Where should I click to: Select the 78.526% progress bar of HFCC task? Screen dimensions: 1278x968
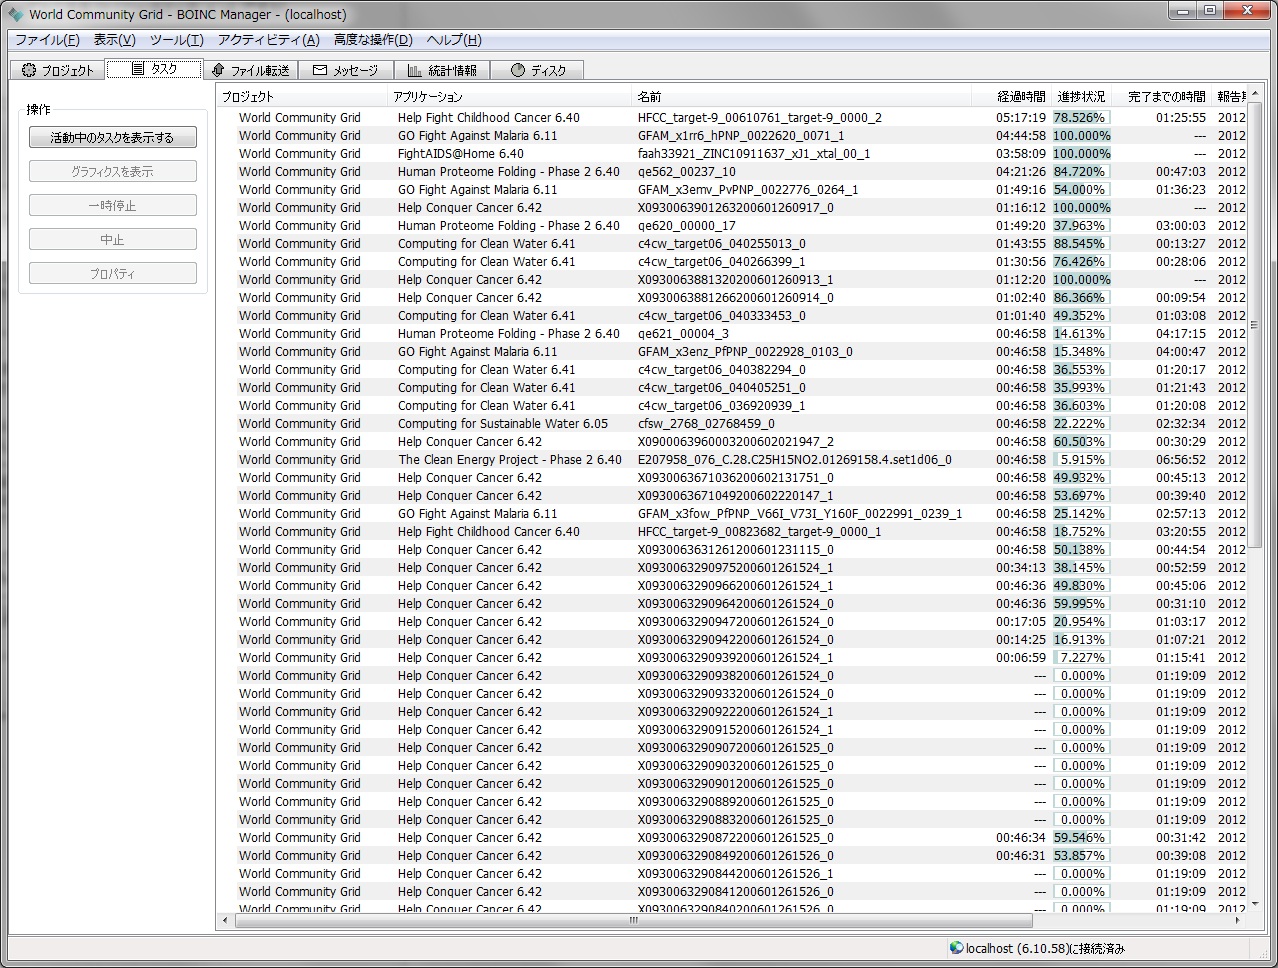[x=1081, y=118]
